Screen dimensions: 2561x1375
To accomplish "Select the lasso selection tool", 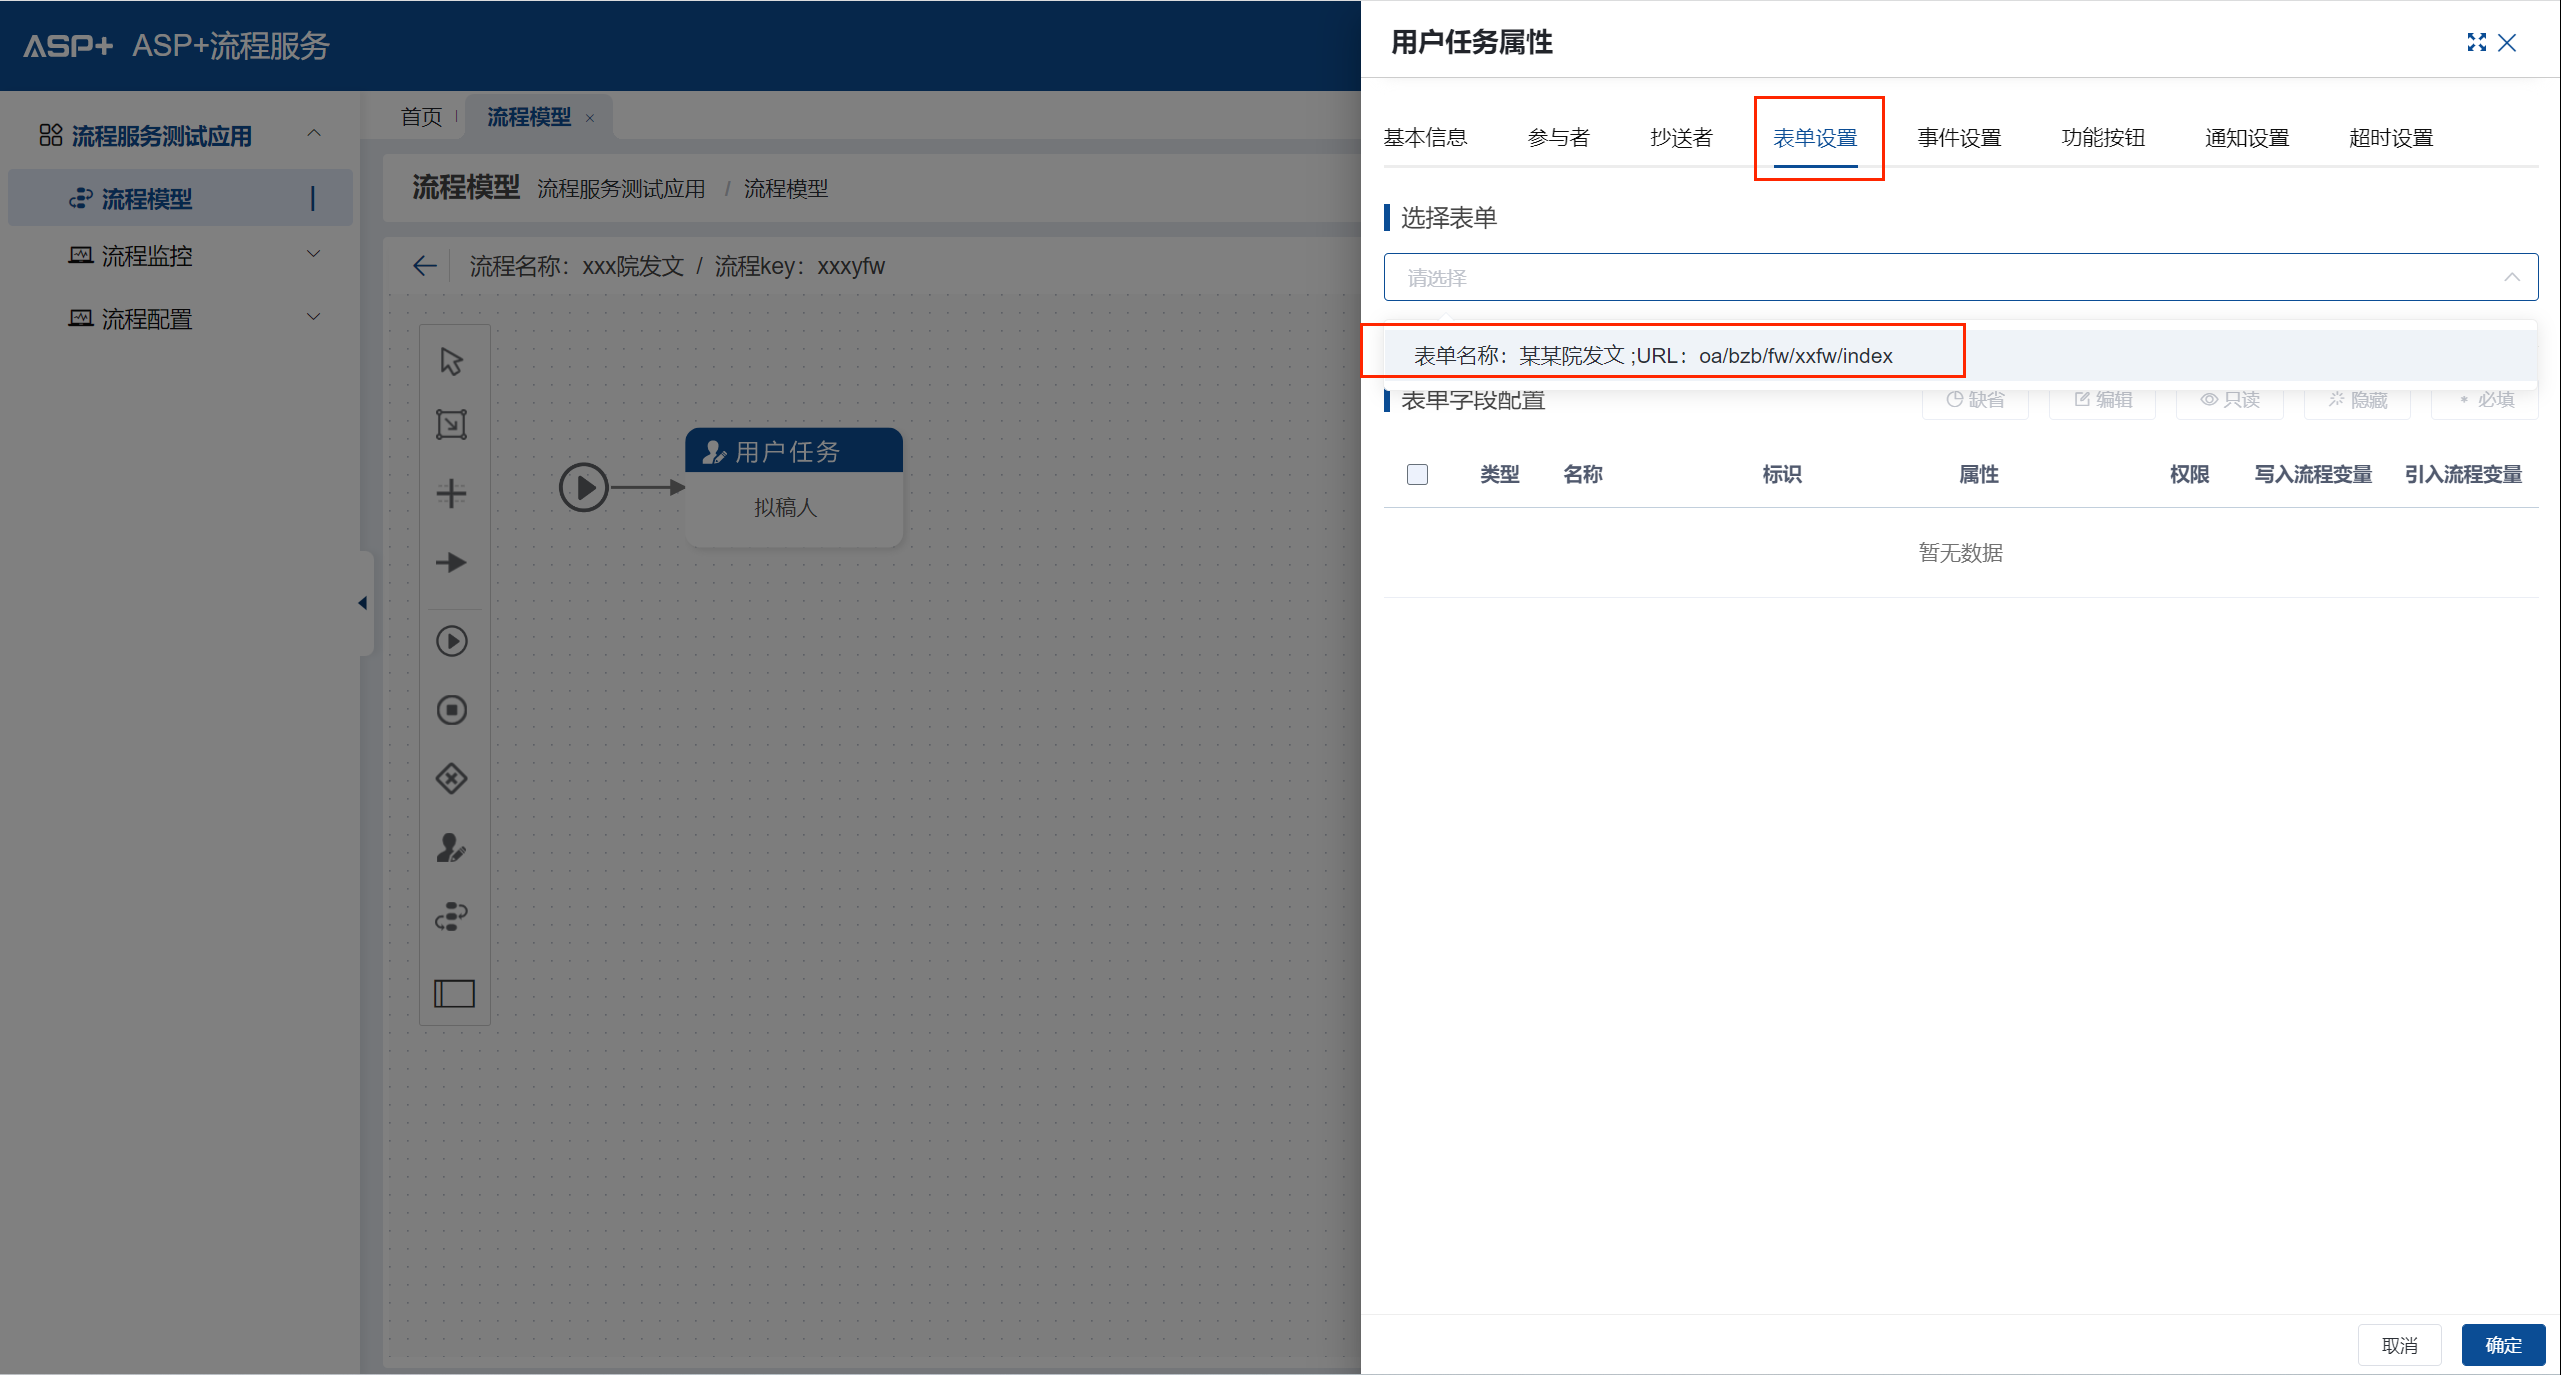I will tap(452, 425).
